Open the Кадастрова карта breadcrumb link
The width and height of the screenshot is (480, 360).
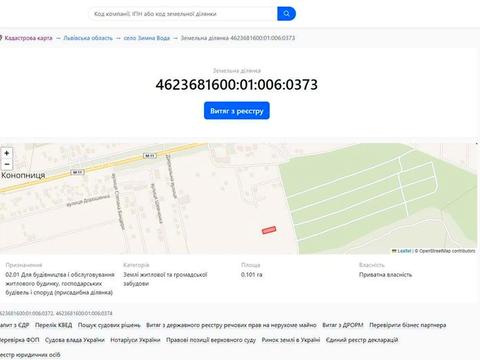coord(28,38)
